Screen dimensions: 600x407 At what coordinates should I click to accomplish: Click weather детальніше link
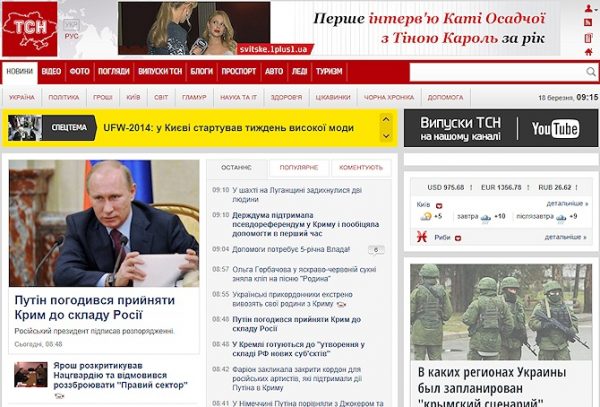click(x=567, y=204)
